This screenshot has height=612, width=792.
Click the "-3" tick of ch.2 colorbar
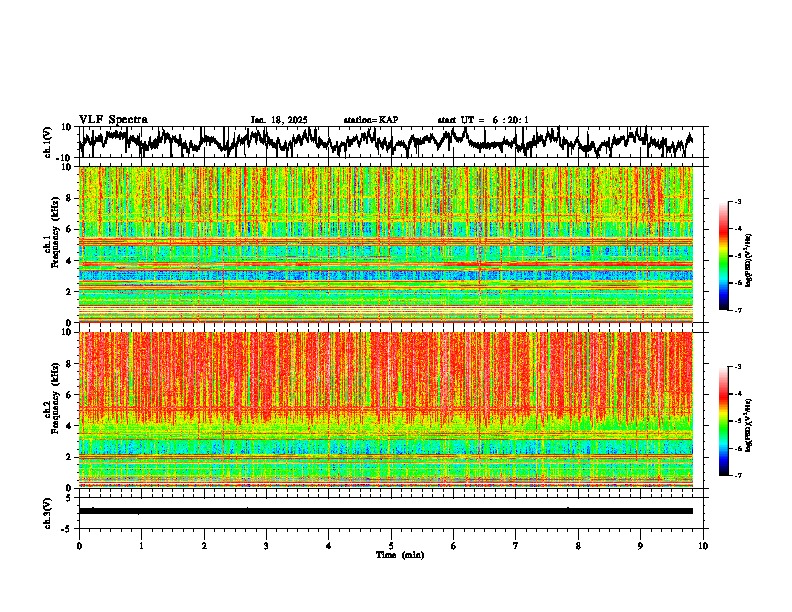[x=737, y=367]
